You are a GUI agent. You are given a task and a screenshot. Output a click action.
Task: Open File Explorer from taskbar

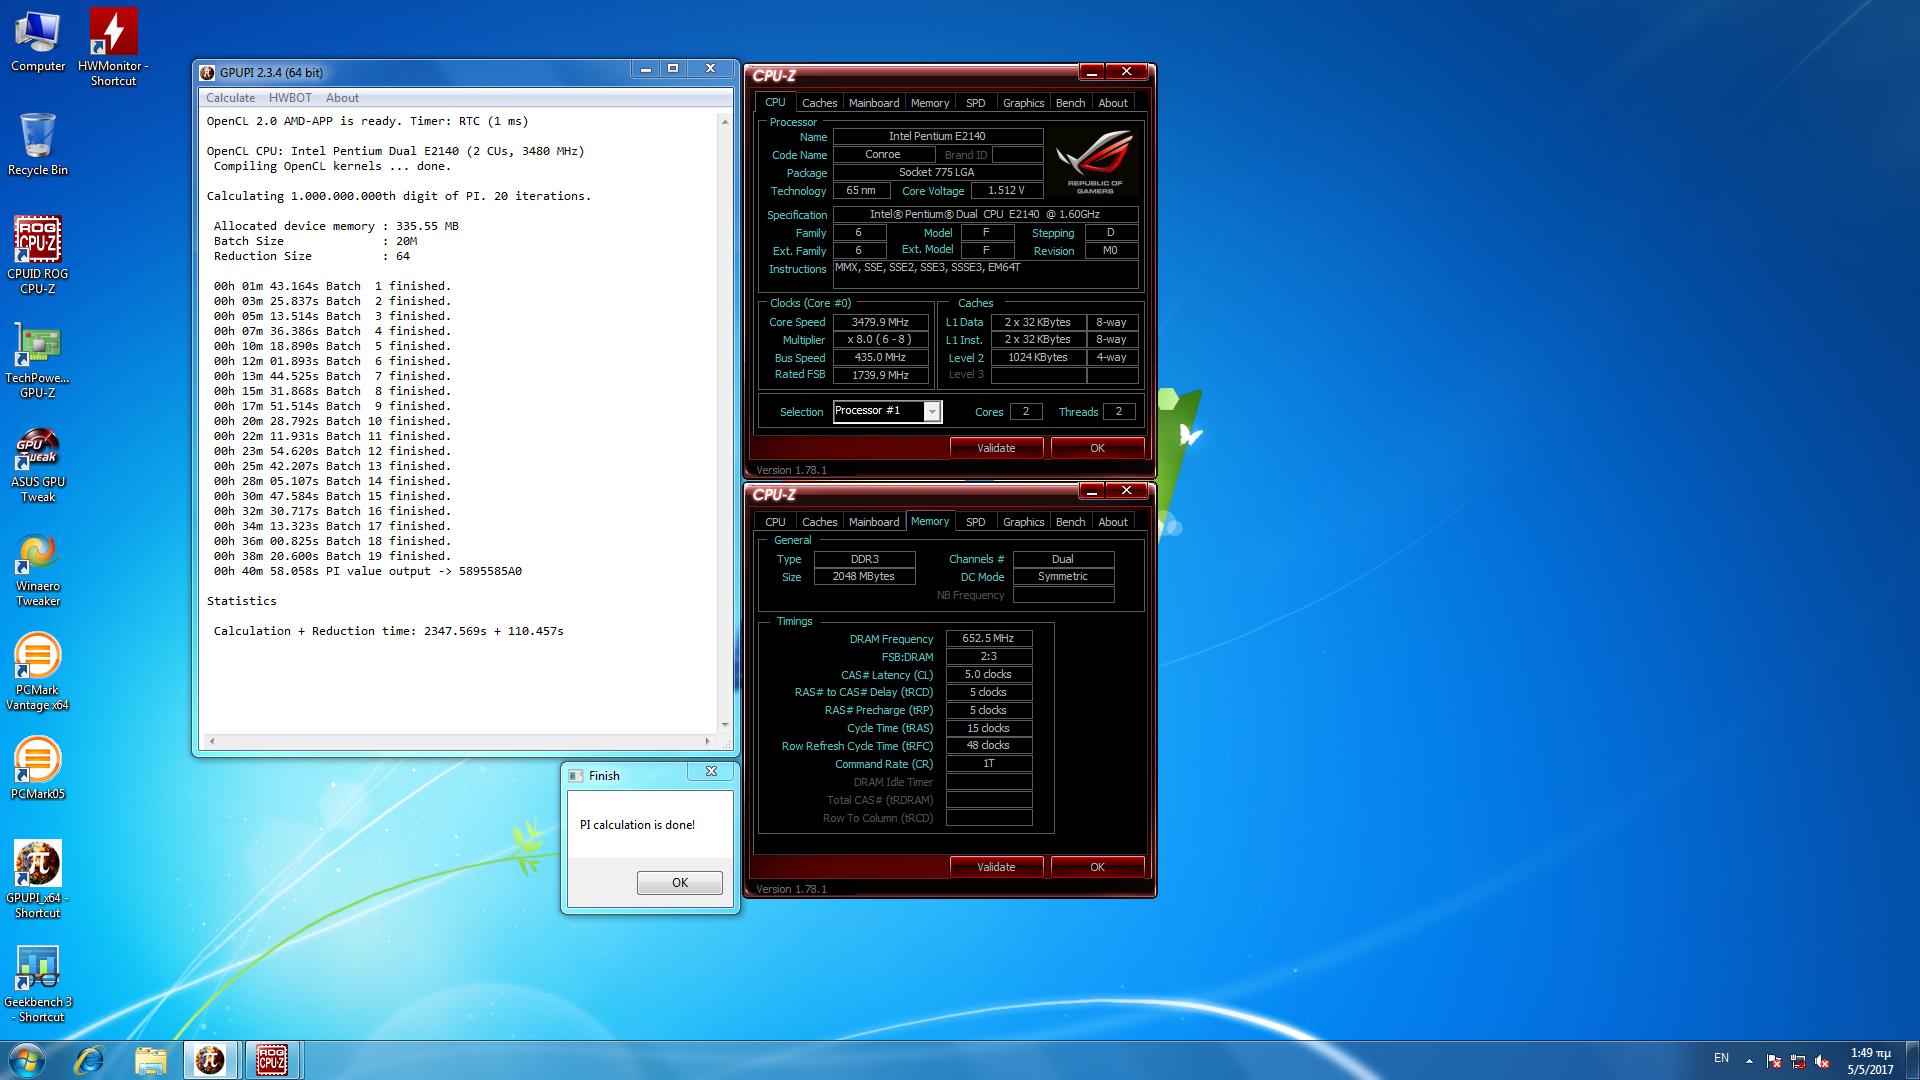coord(150,1060)
